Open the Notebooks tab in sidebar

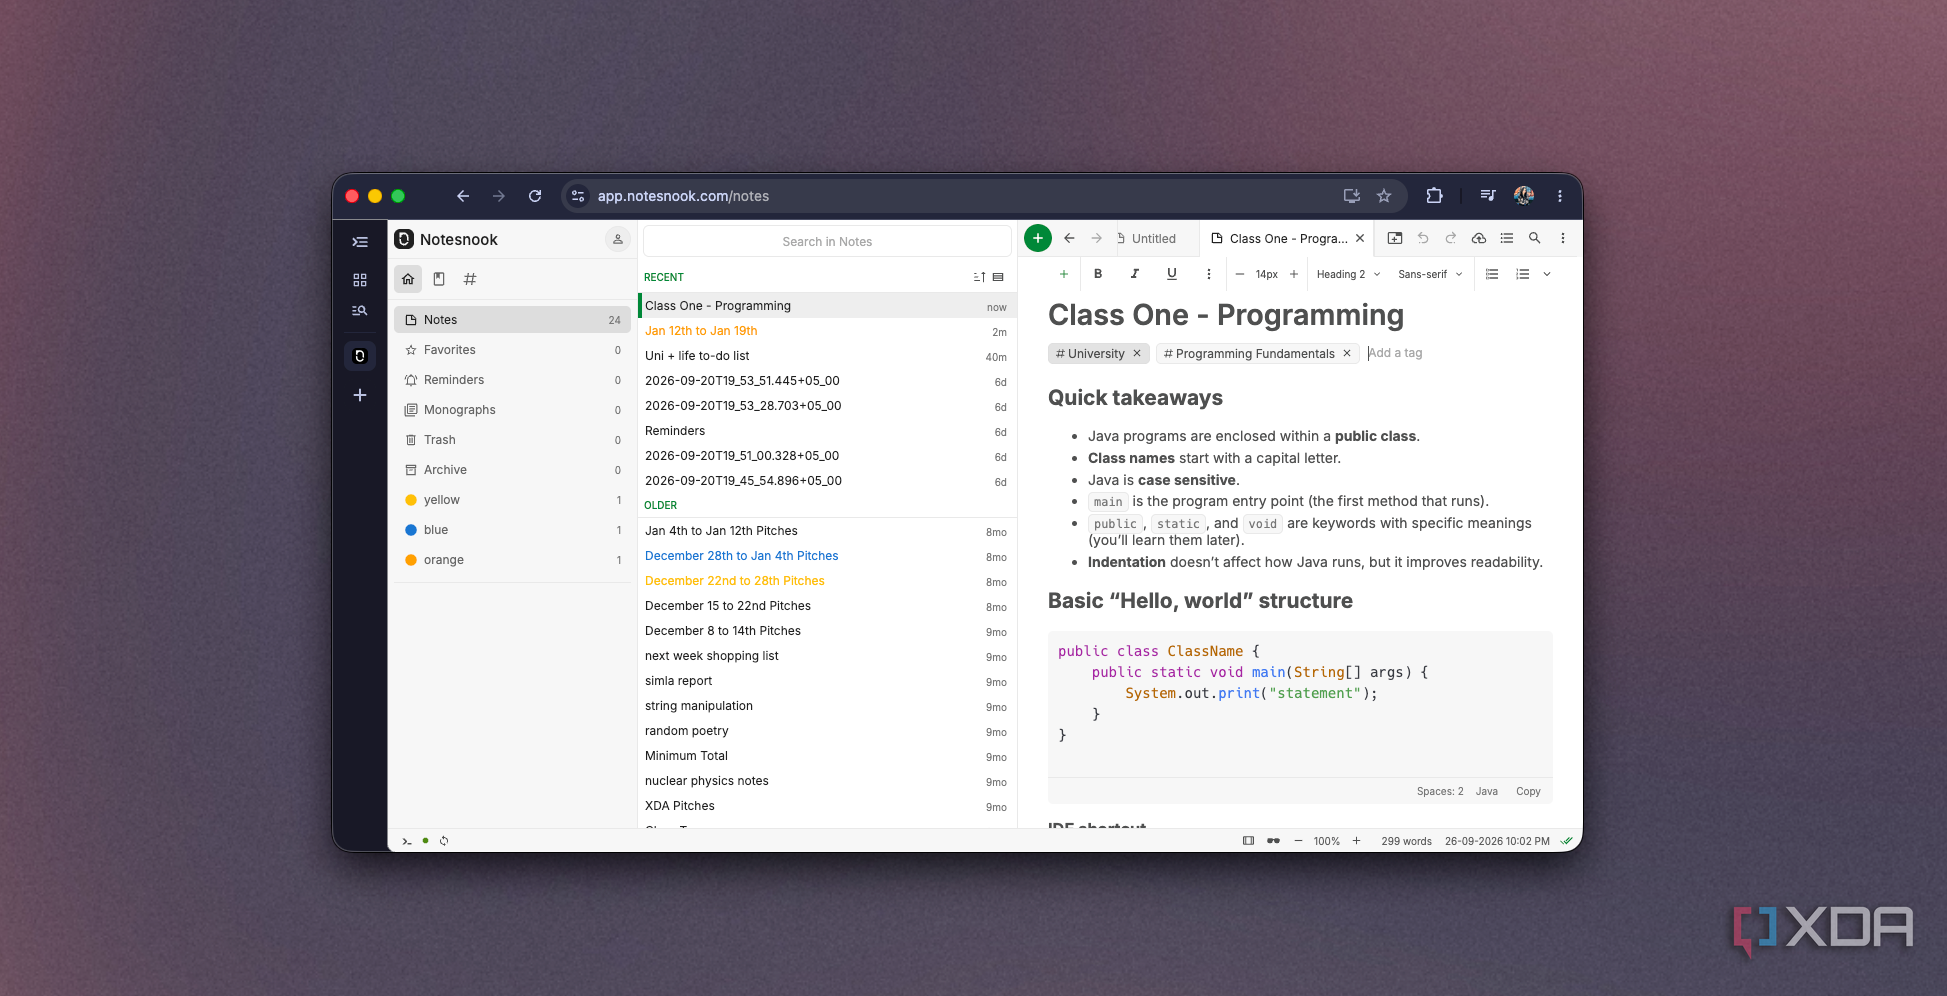coord(439,279)
